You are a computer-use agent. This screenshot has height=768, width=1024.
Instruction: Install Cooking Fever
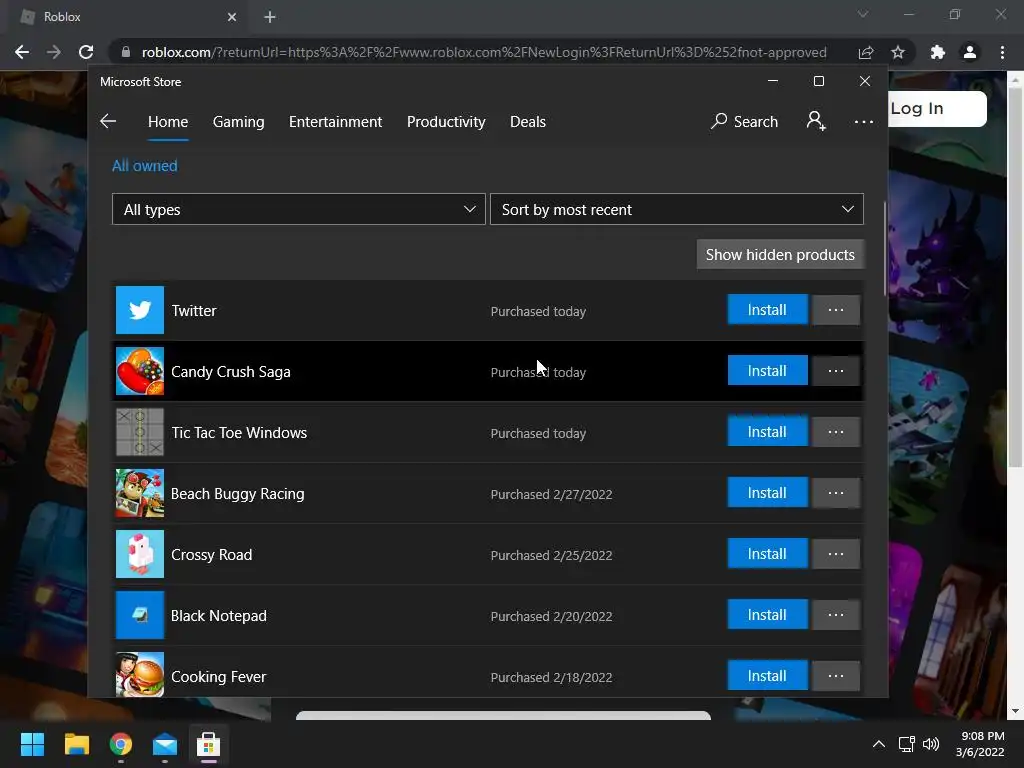(767, 676)
